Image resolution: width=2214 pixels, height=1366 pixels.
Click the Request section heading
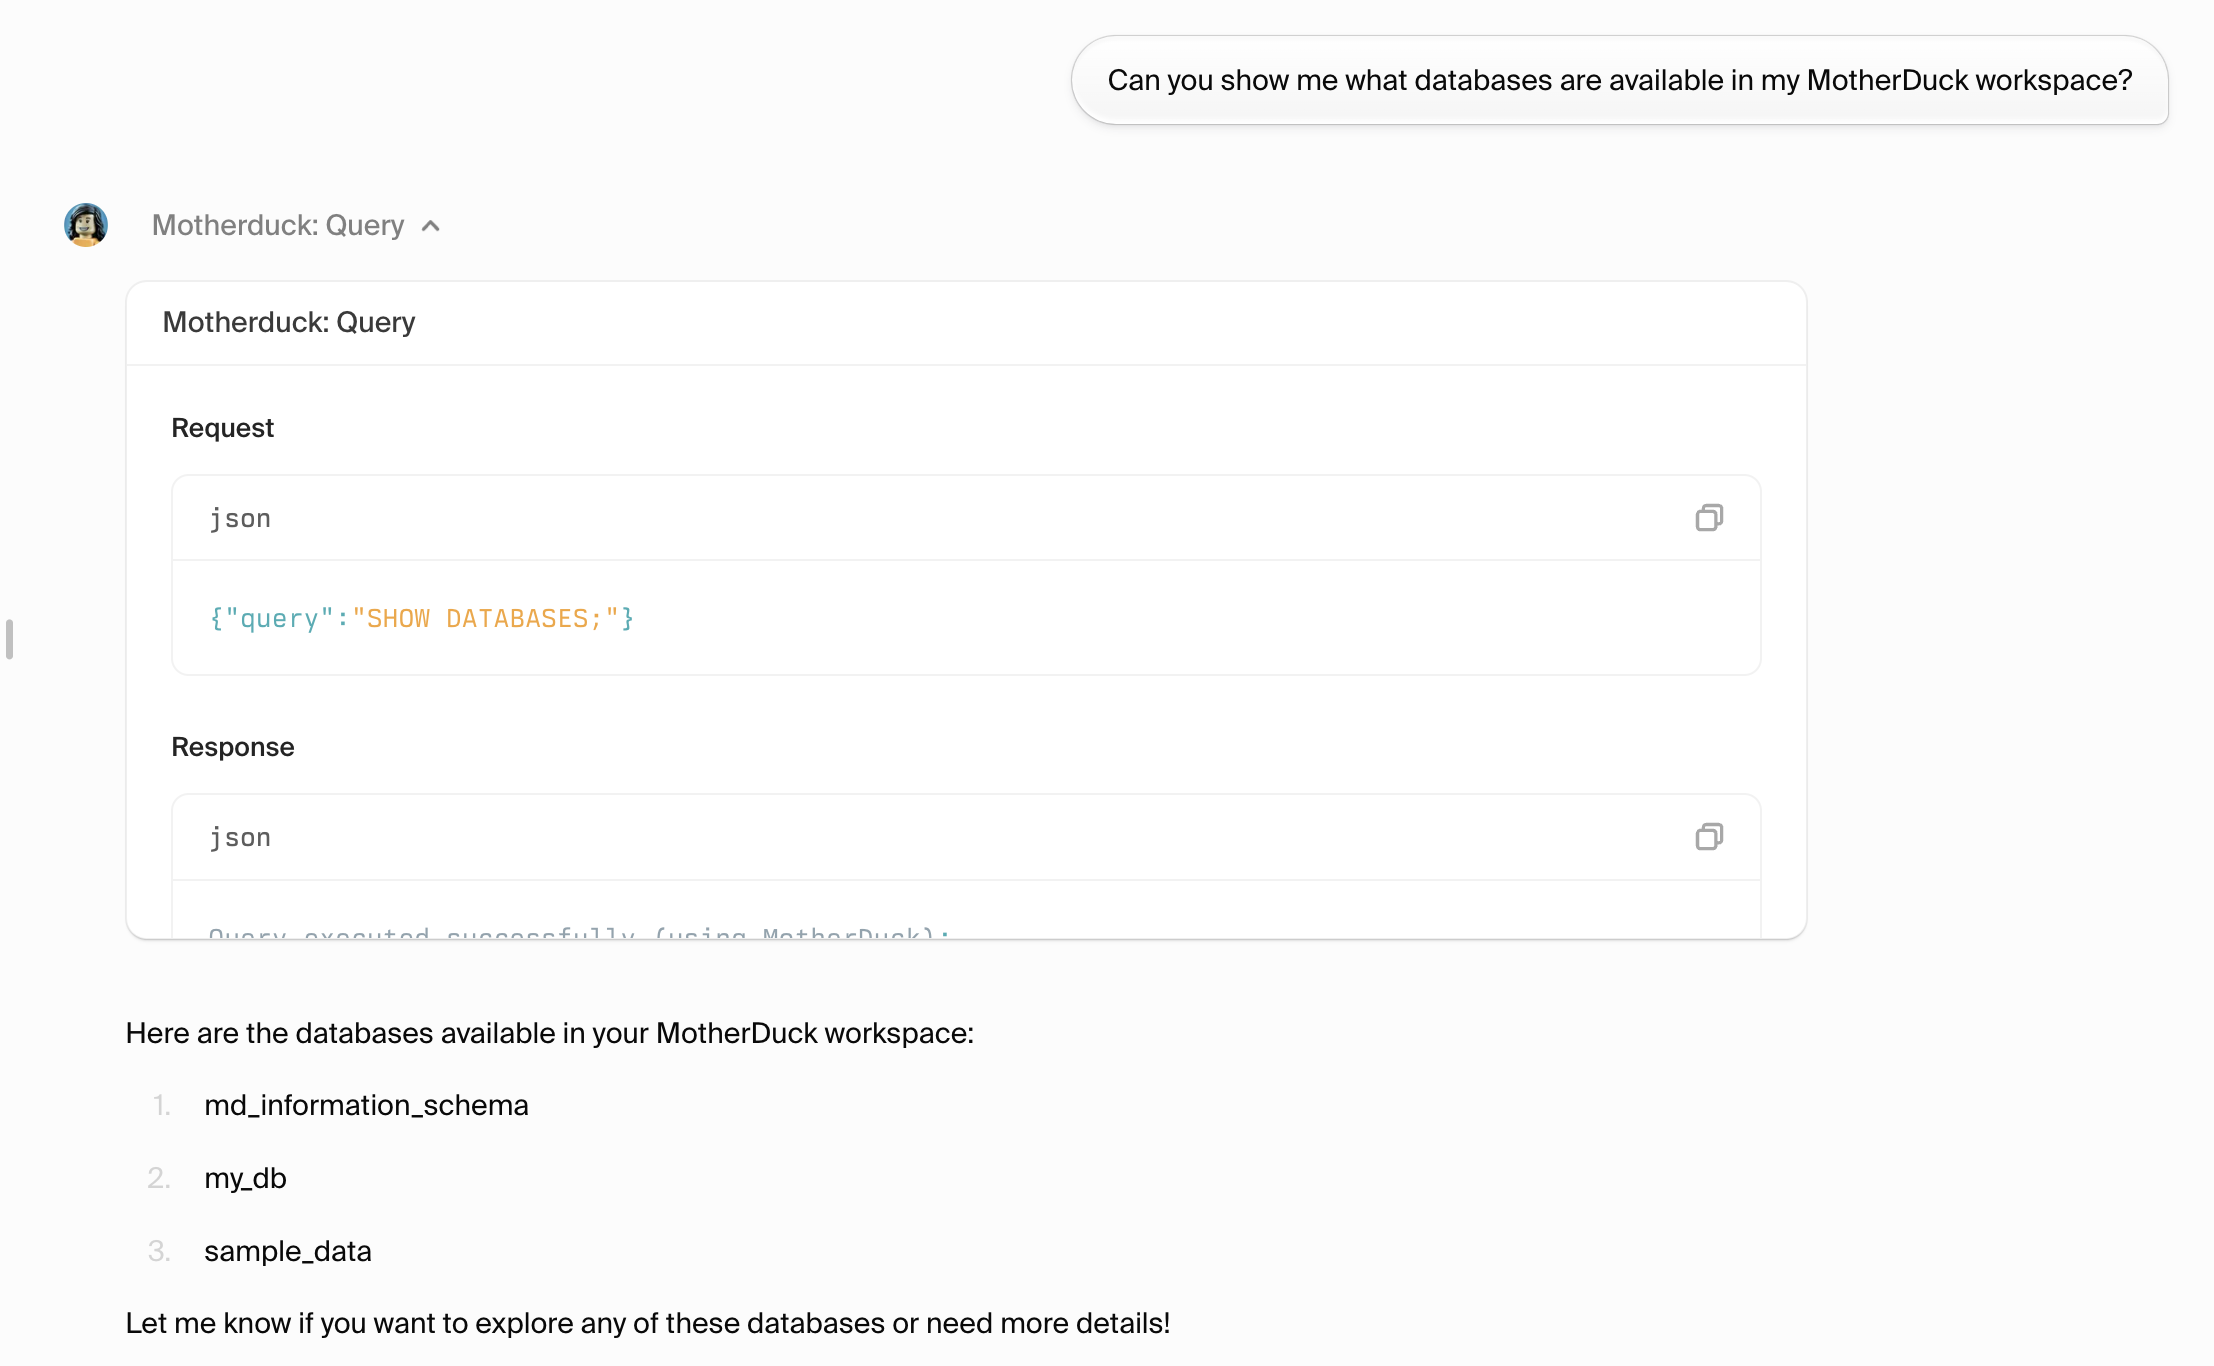point(222,428)
